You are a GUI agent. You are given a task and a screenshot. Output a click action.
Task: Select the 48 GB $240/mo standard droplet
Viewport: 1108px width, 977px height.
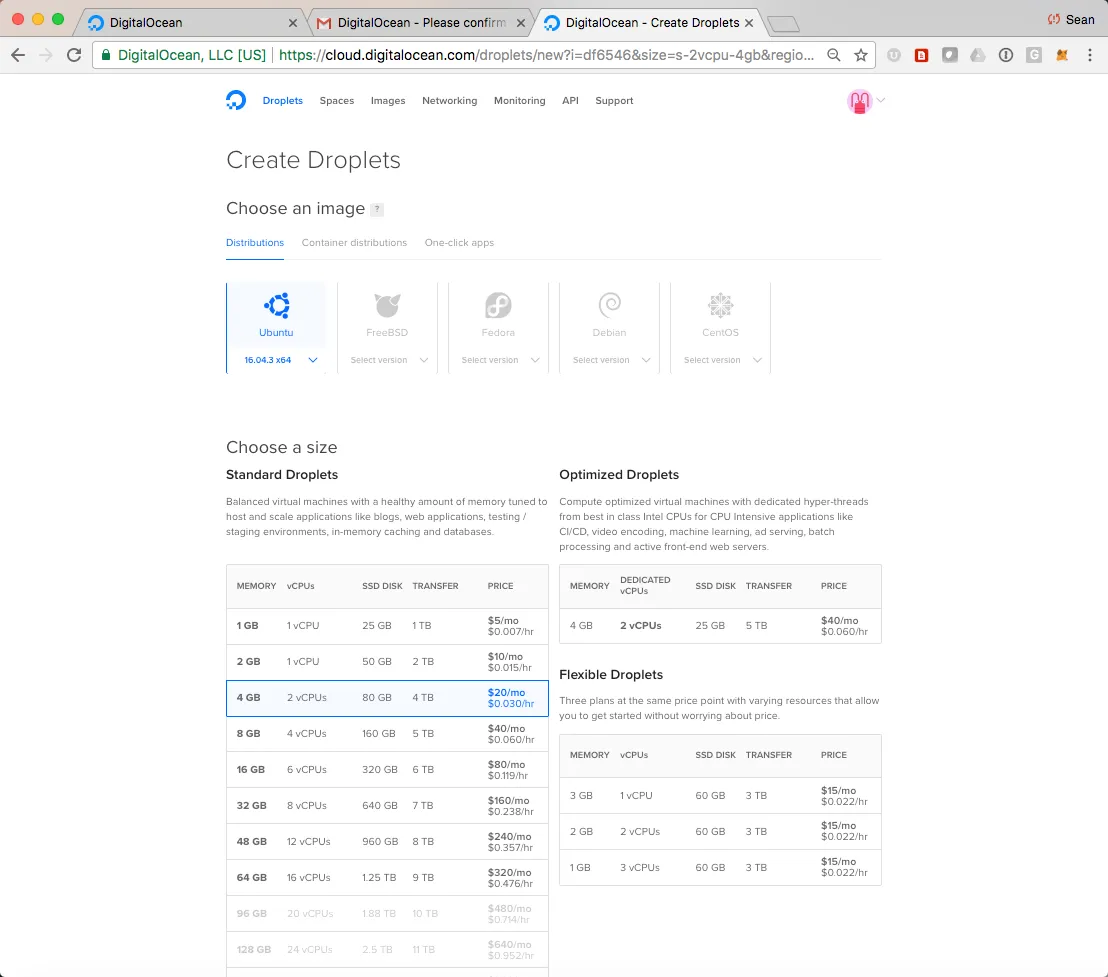pyautogui.click(x=387, y=842)
